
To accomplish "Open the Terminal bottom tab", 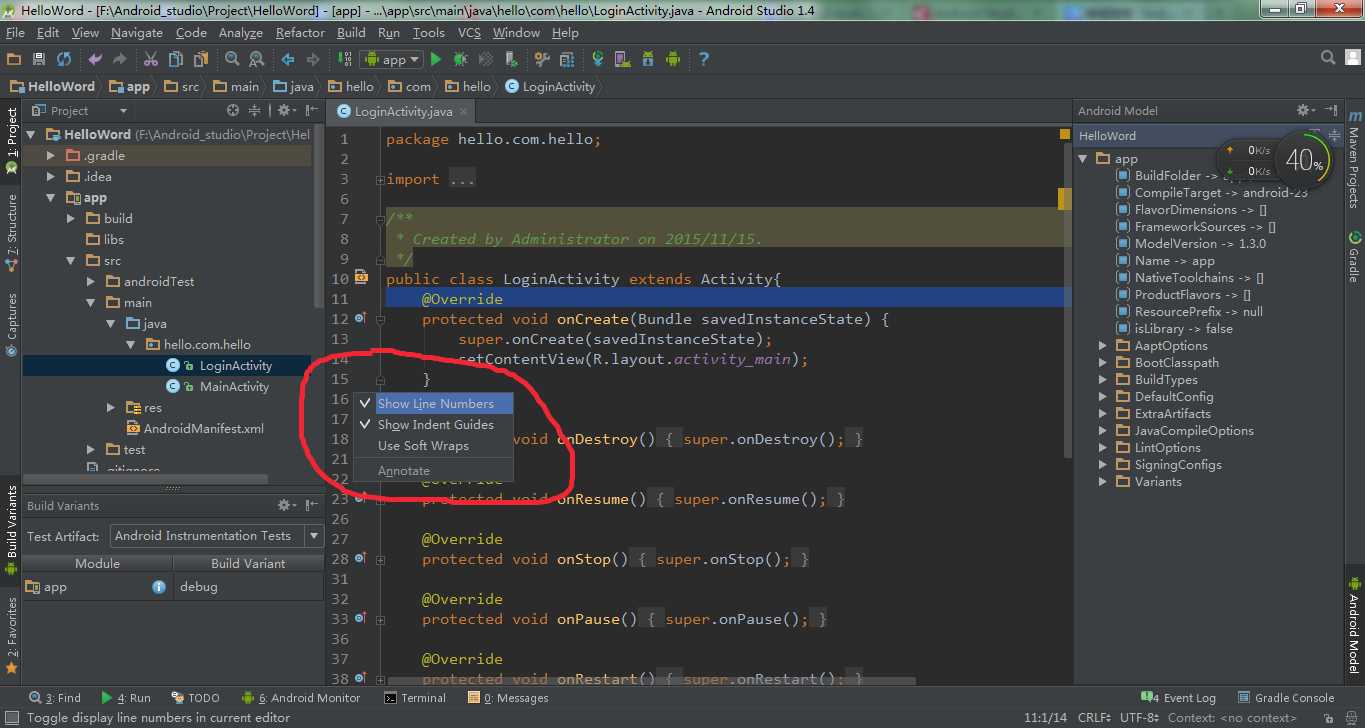I will coord(415,698).
